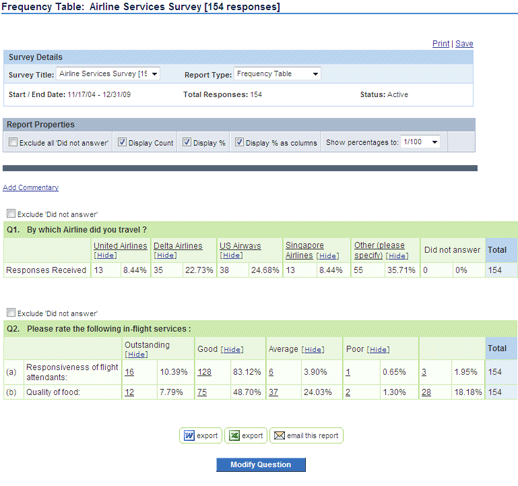Screen dimensions: 518x486
Task: Hide the Outstanding rating column
Action: coord(136,354)
